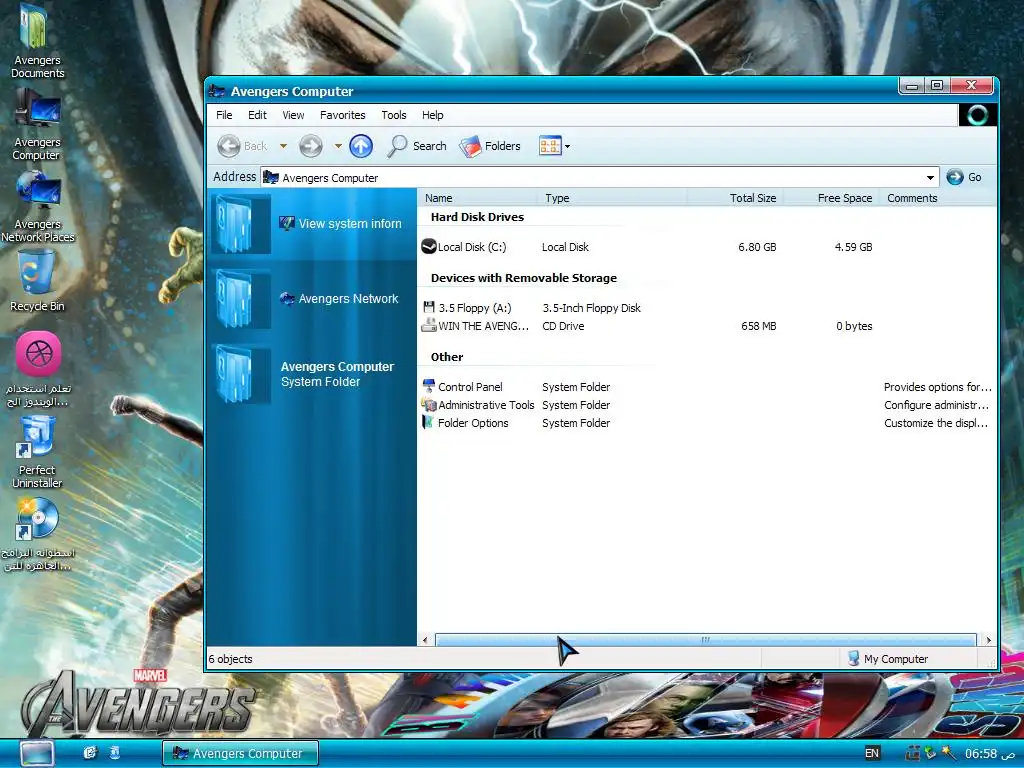Image resolution: width=1024 pixels, height=768 pixels.
Task: Toggle the Folders pane
Action: [490, 146]
